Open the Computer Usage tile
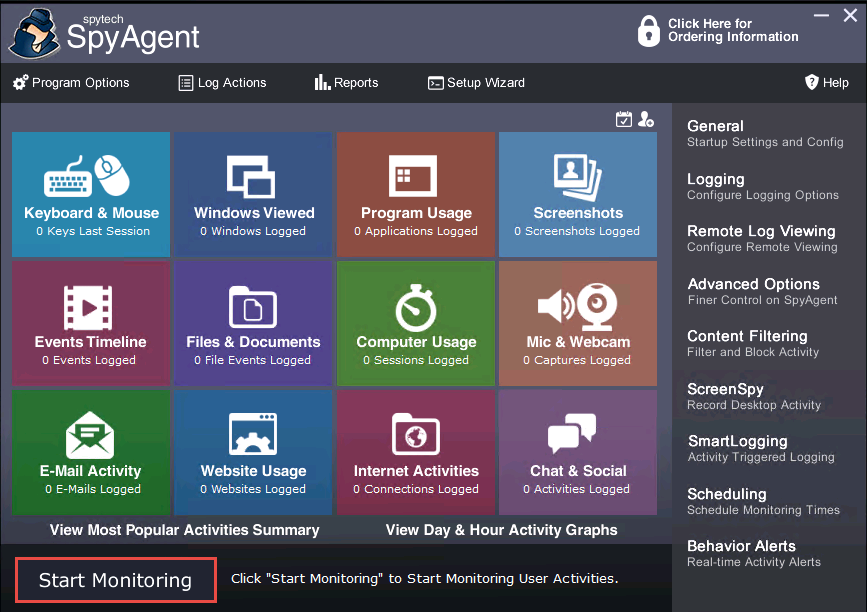The image size is (867, 612). pyautogui.click(x=416, y=323)
